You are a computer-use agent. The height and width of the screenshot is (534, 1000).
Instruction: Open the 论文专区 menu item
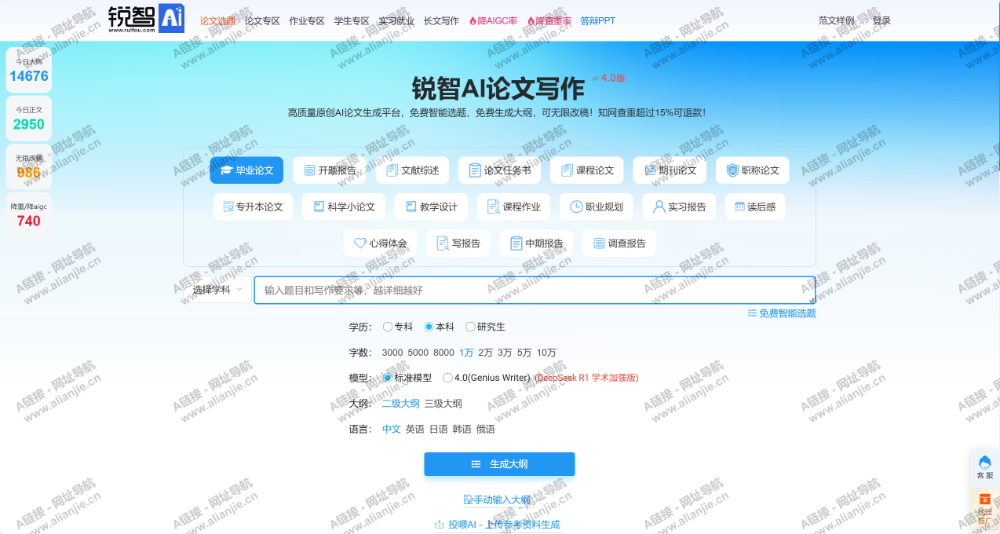pyautogui.click(x=262, y=20)
